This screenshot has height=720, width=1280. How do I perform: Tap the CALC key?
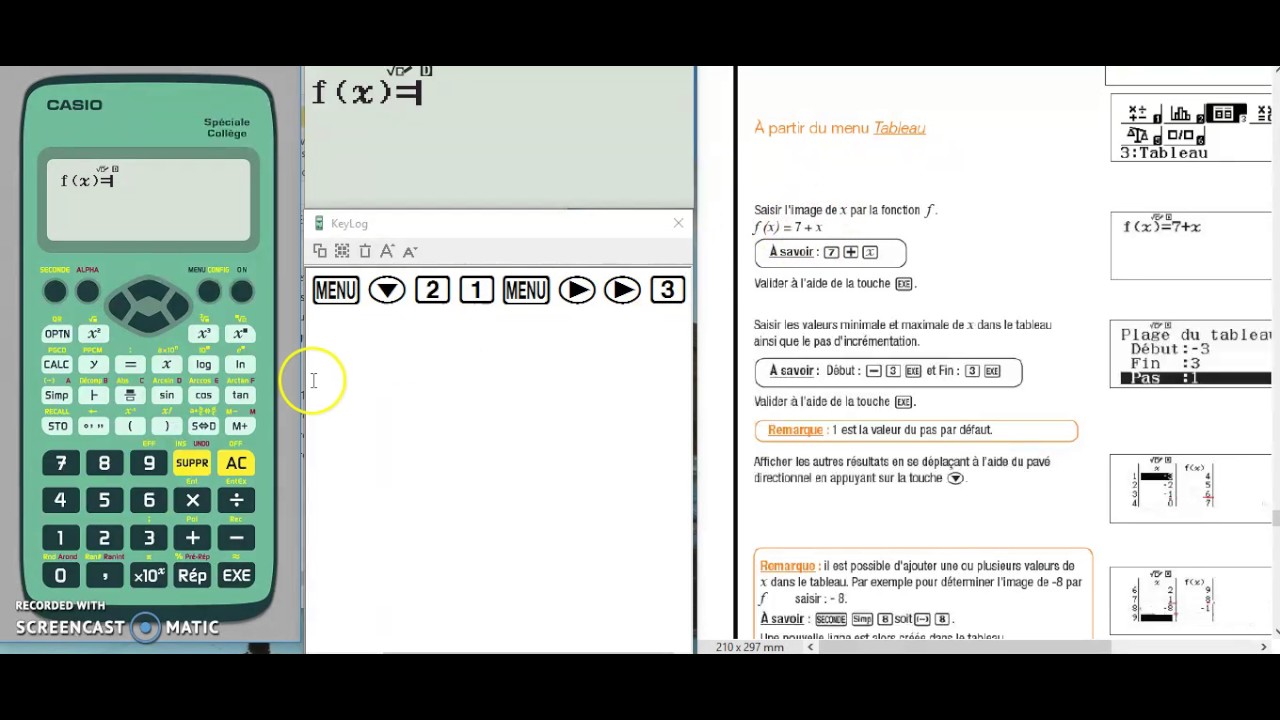click(57, 365)
